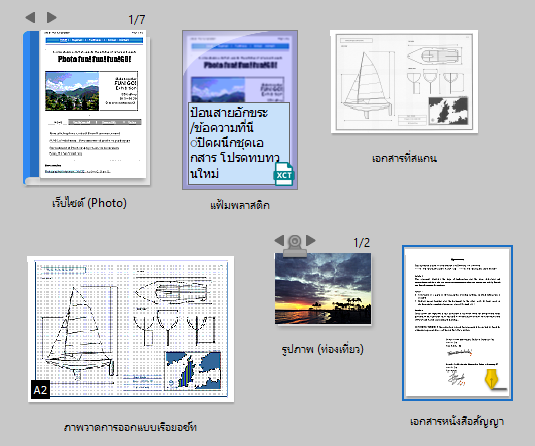This screenshot has width=535, height=446.
Task: Select the เว็บไซต์ (Photo) label
Action: click(x=89, y=203)
